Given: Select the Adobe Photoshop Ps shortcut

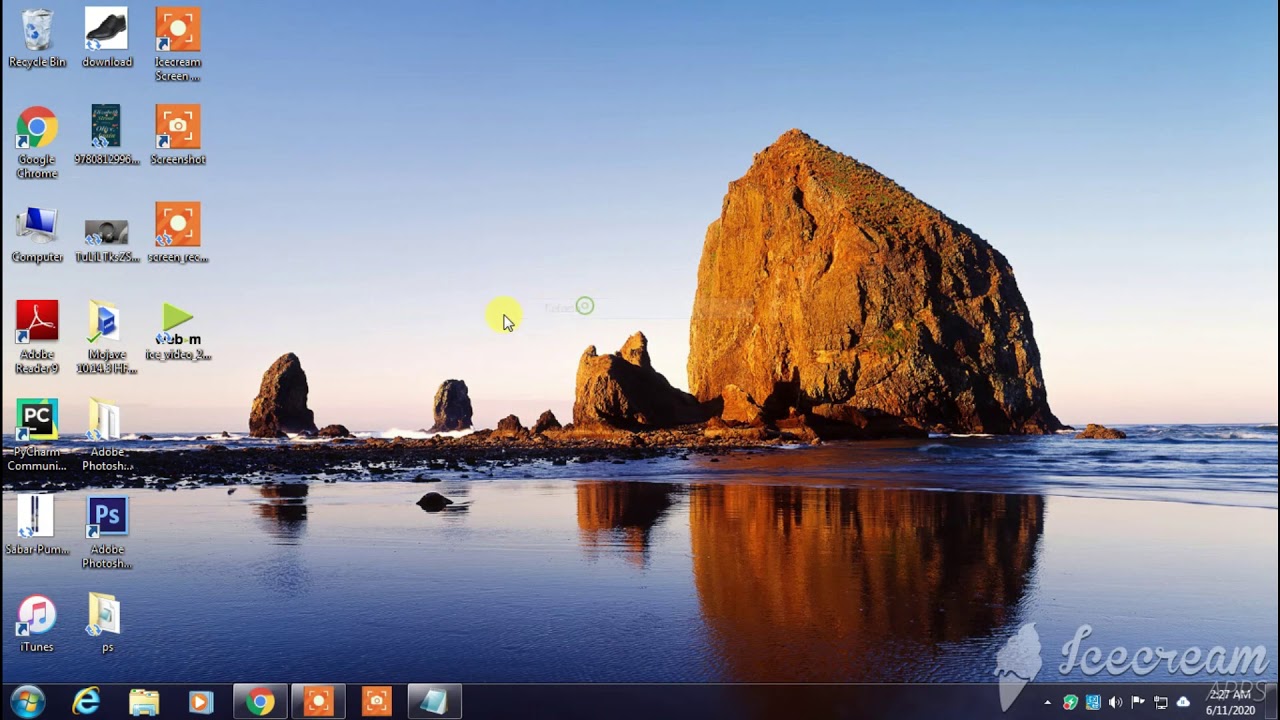Looking at the screenshot, I should click(x=106, y=532).
